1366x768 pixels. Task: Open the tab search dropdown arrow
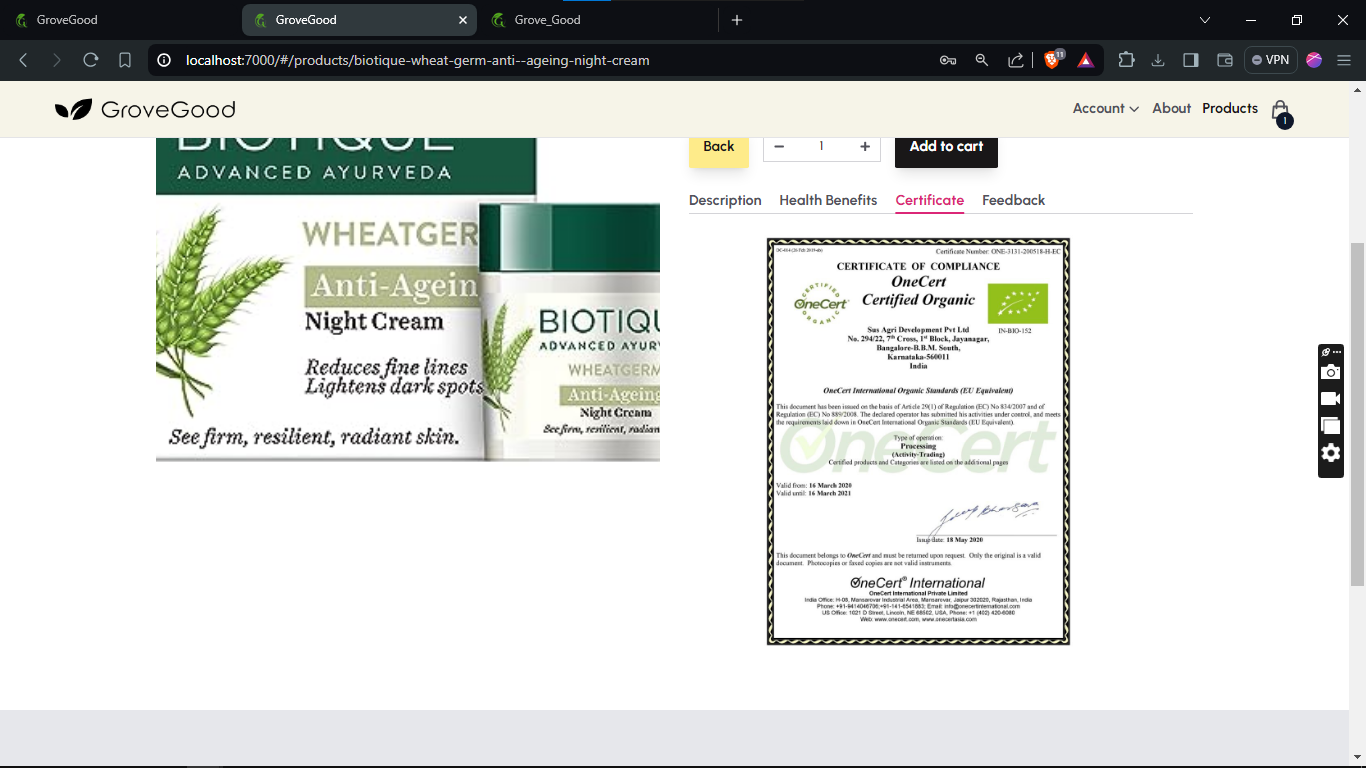coord(1205,20)
